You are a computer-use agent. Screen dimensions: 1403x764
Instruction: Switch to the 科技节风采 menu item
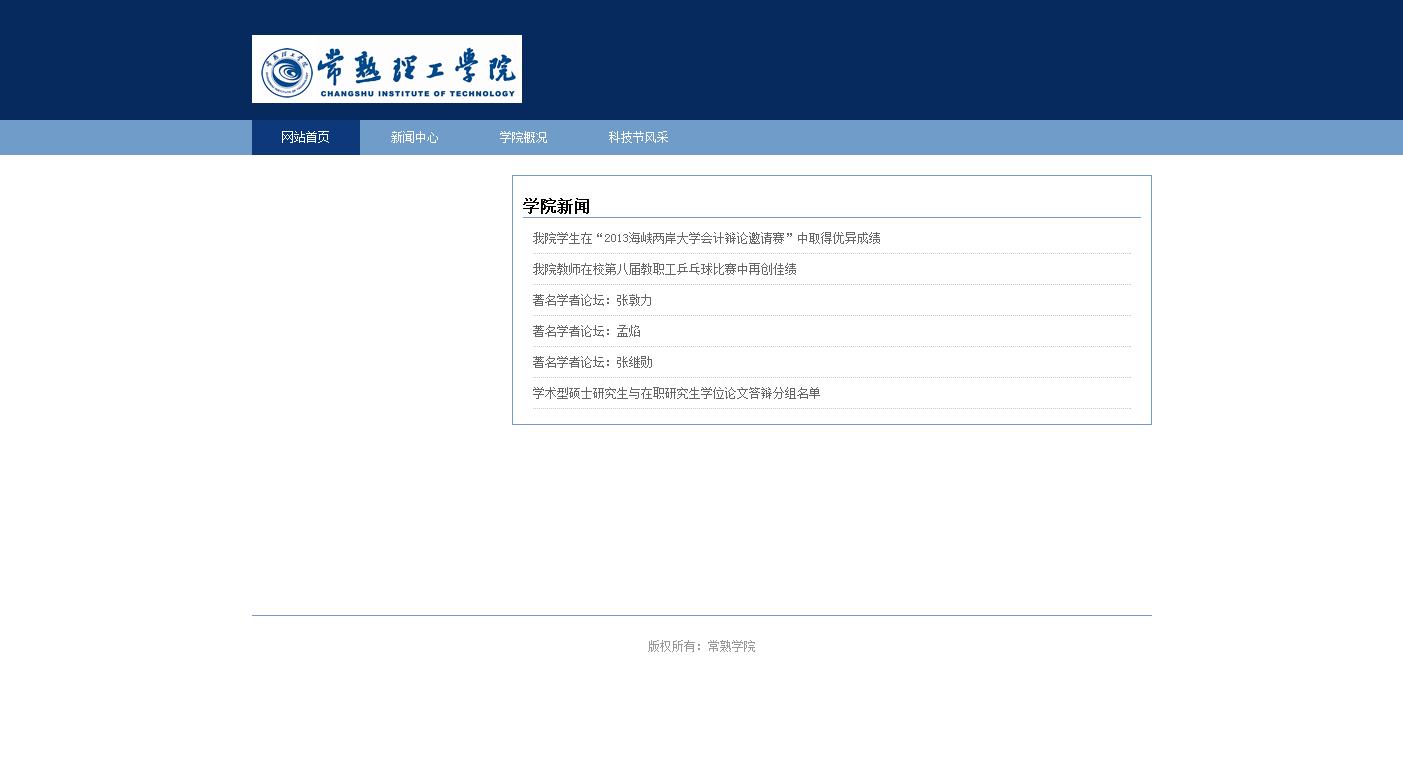tap(638, 138)
